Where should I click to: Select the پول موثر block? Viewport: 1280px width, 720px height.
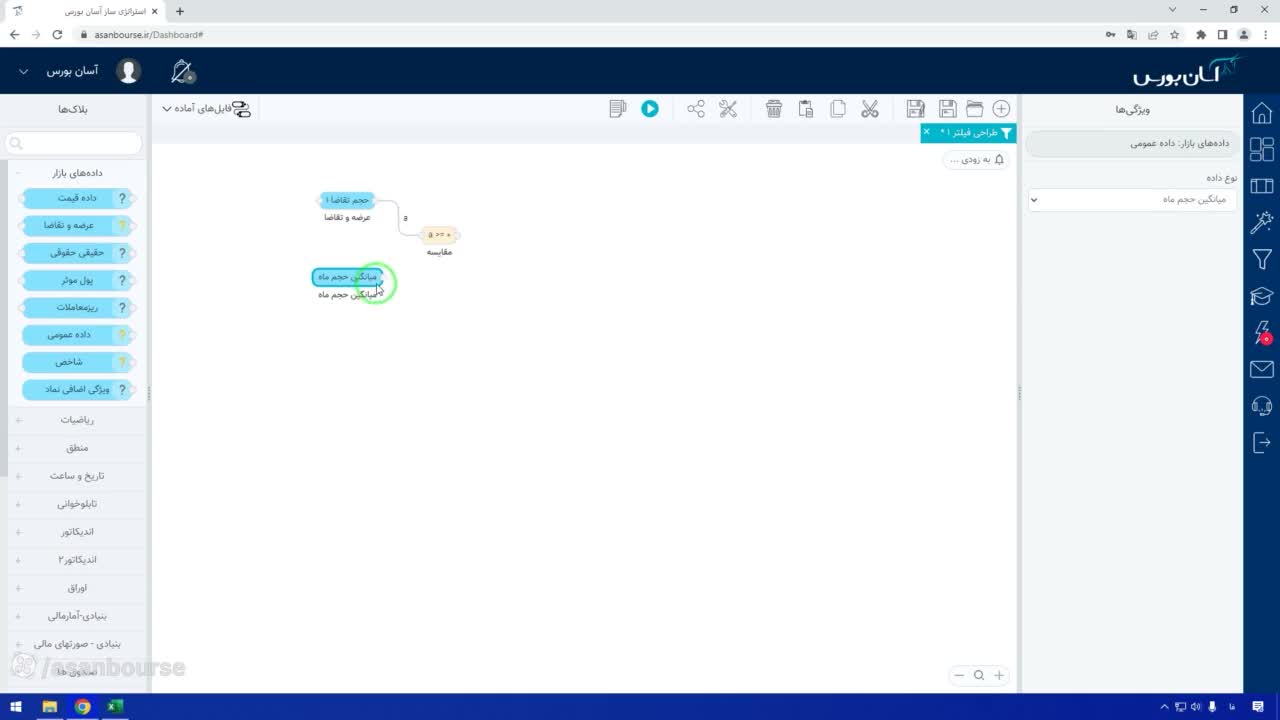coord(76,280)
